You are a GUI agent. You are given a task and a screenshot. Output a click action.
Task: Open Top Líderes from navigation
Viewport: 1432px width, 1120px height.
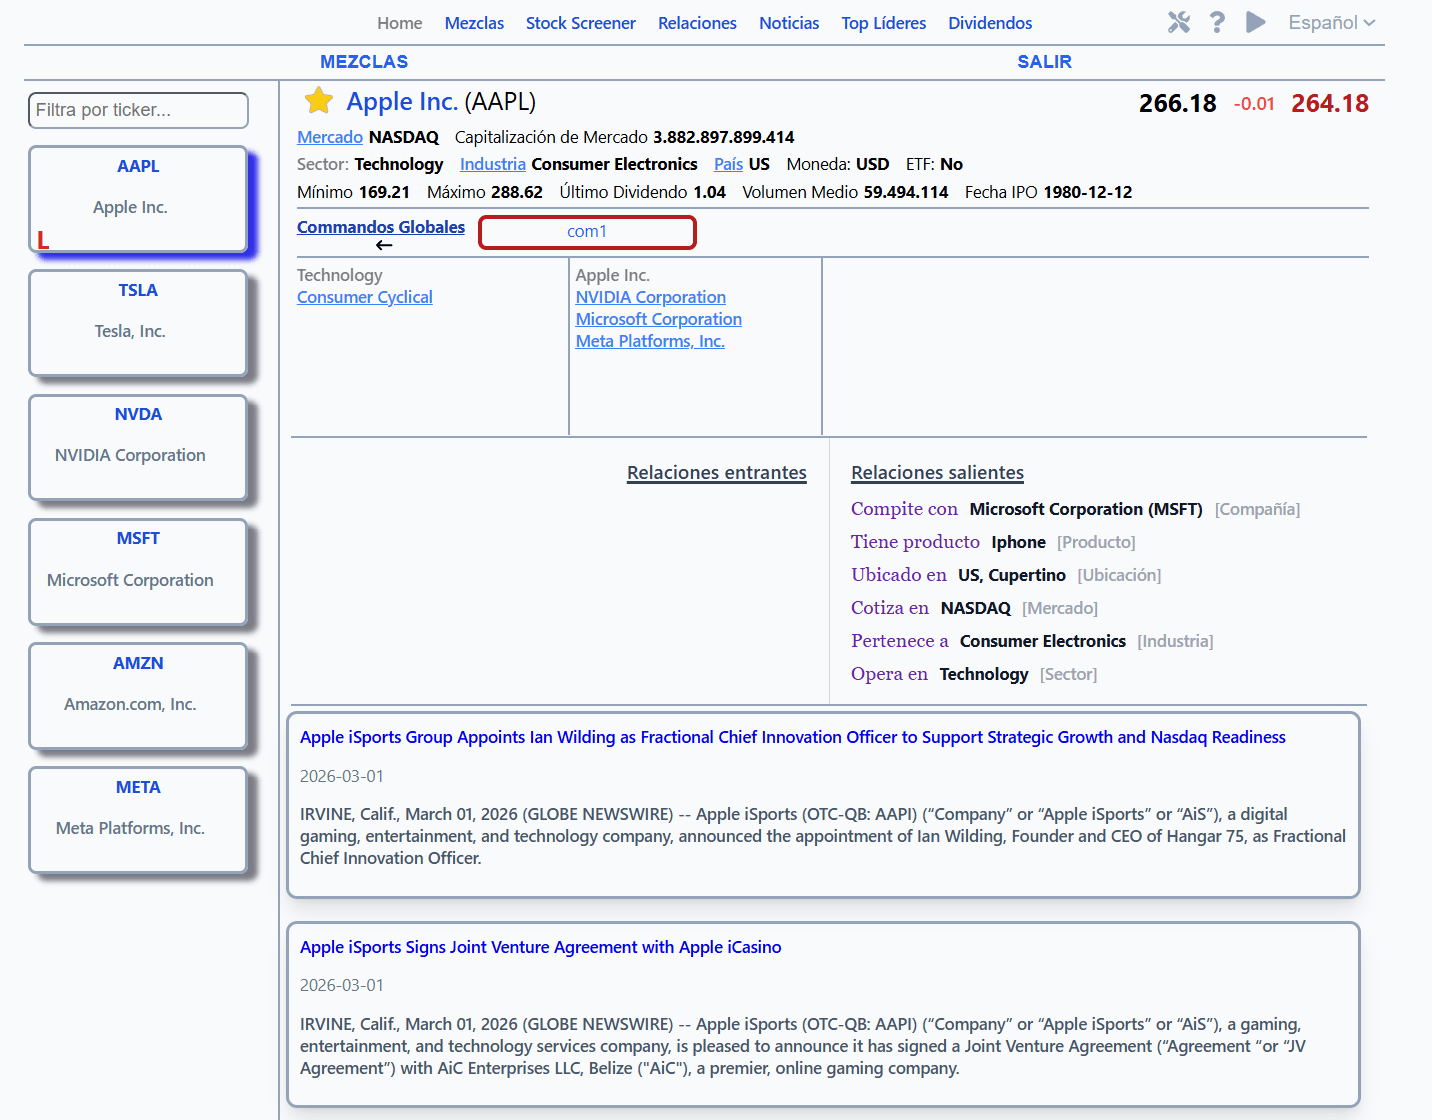coord(883,23)
